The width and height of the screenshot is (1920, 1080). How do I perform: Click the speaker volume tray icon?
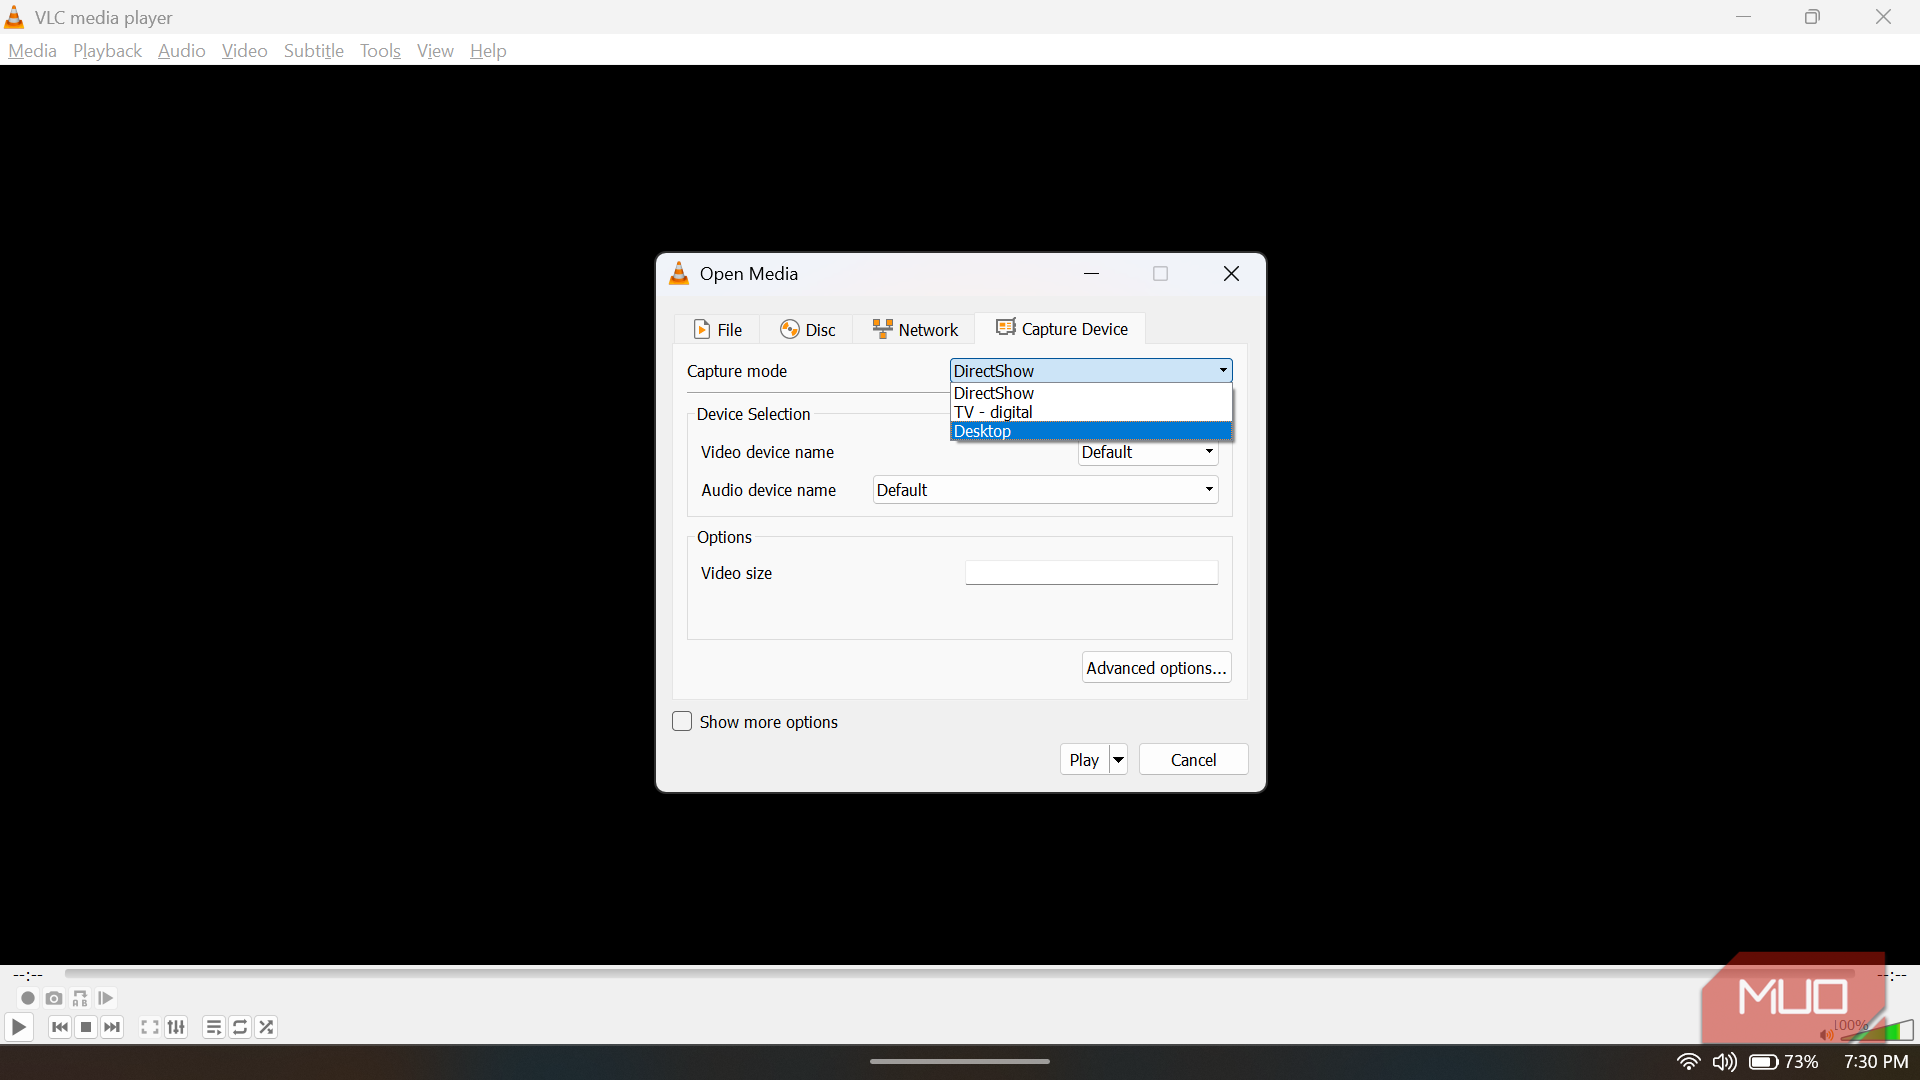(x=1724, y=1062)
